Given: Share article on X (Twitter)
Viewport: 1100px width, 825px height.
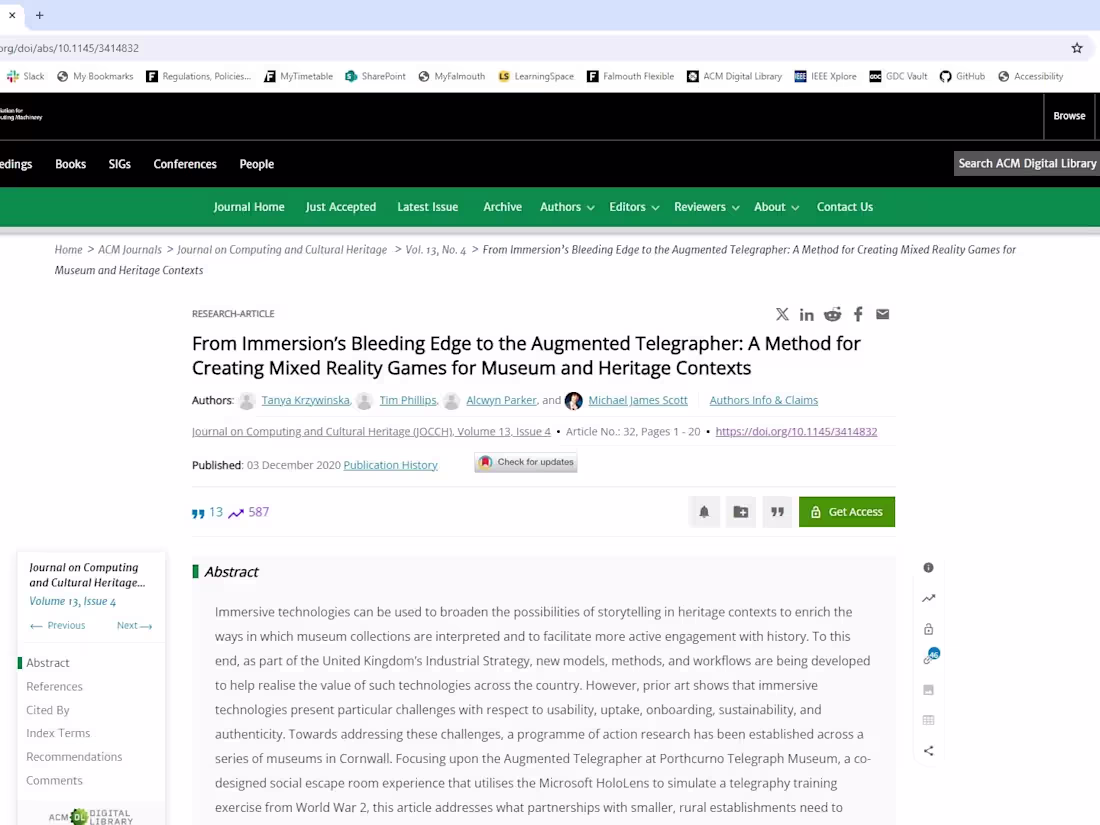Looking at the screenshot, I should [x=782, y=314].
